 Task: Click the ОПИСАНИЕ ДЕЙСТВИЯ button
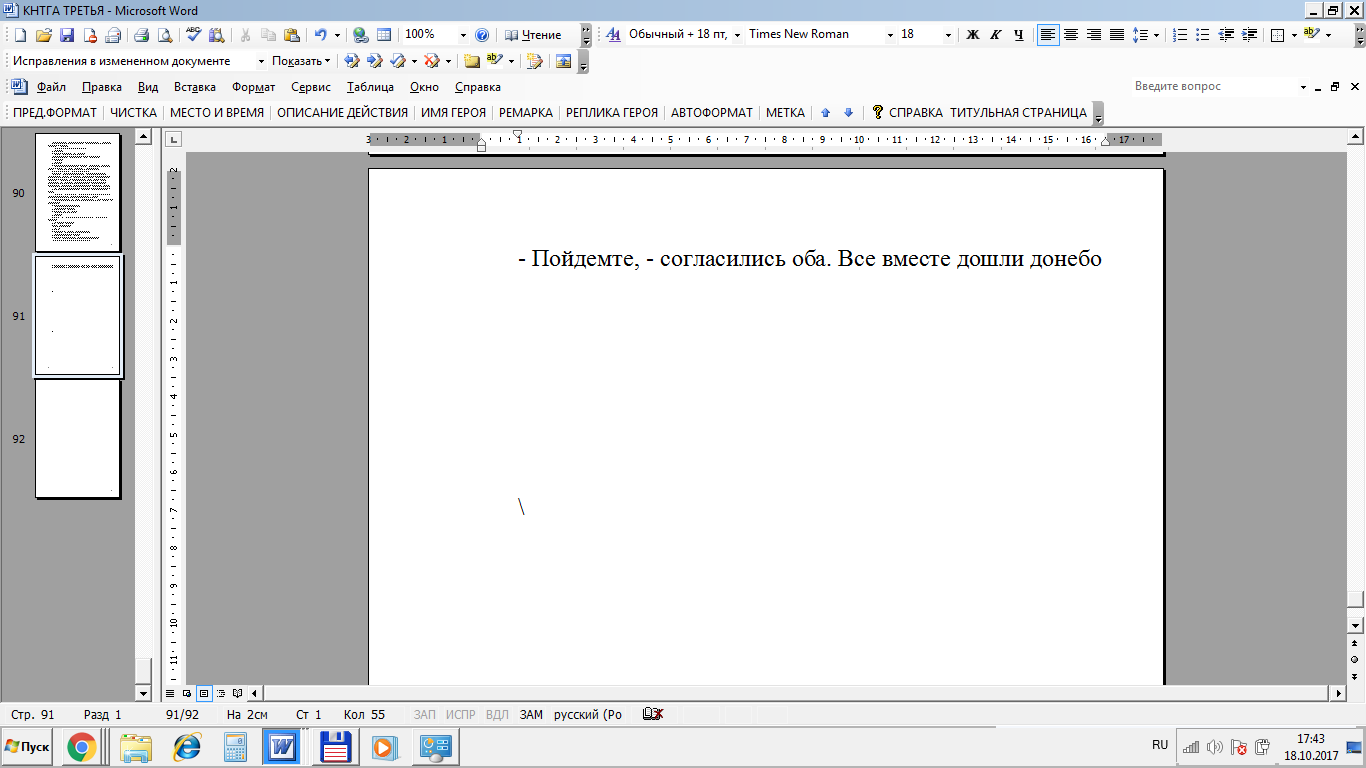click(342, 113)
